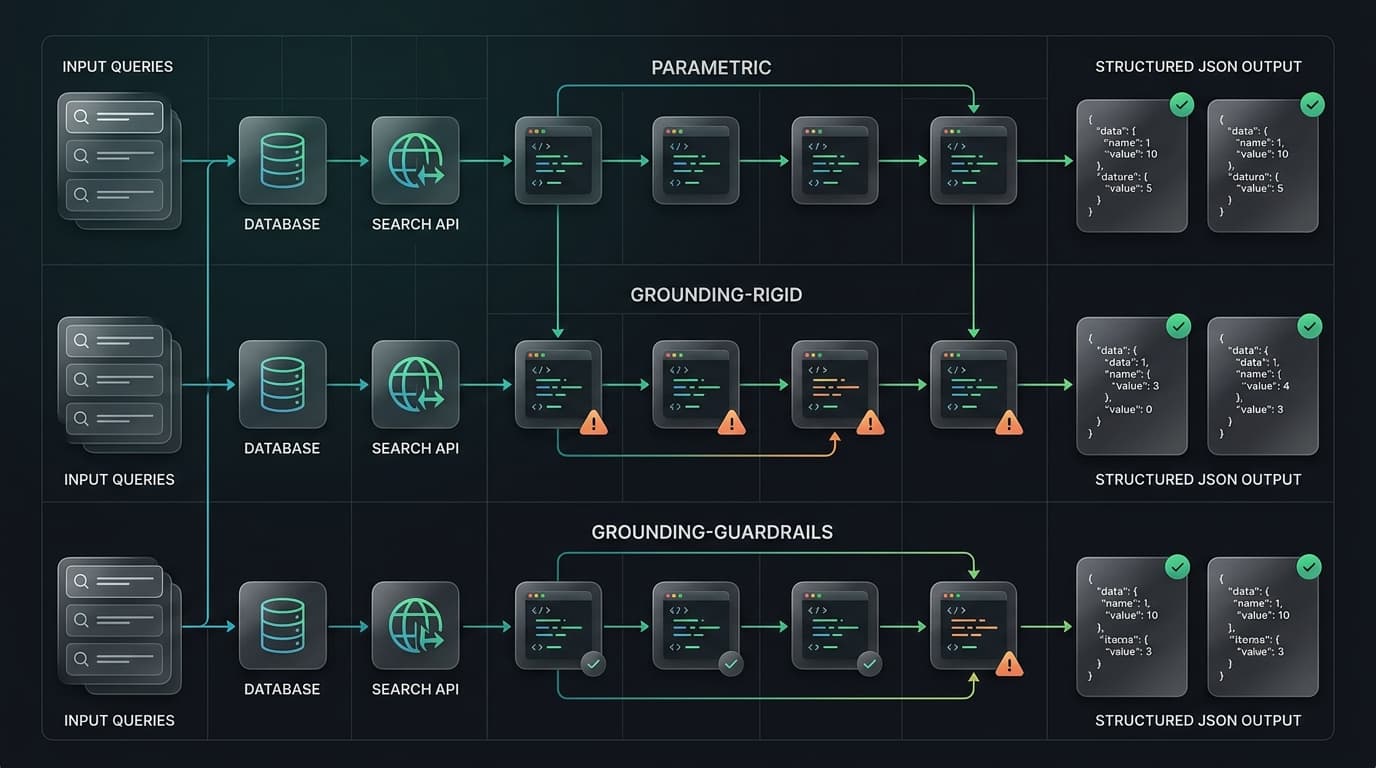1376x768 pixels.
Task: Click bottom search bar in Grounding-Guardrails input queries
Action: [x=114, y=659]
